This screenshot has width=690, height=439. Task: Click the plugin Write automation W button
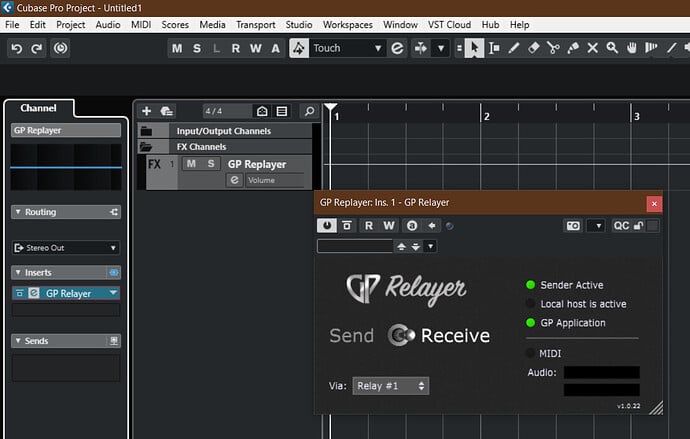click(x=390, y=226)
